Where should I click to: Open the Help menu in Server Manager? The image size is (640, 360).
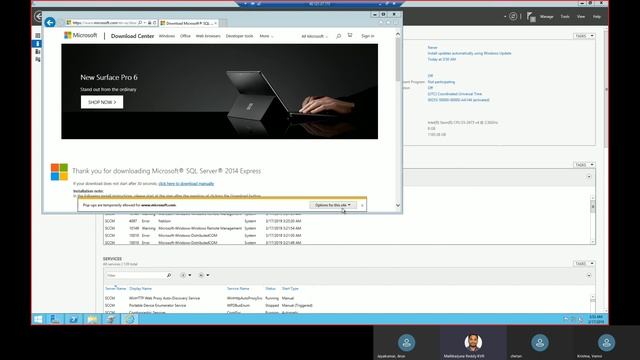(x=597, y=17)
